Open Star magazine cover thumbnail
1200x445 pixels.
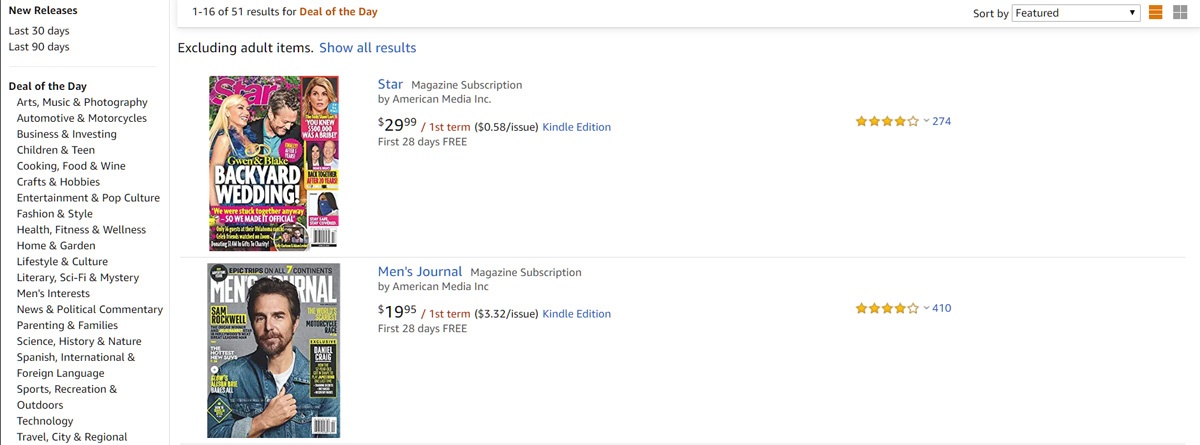(274, 162)
